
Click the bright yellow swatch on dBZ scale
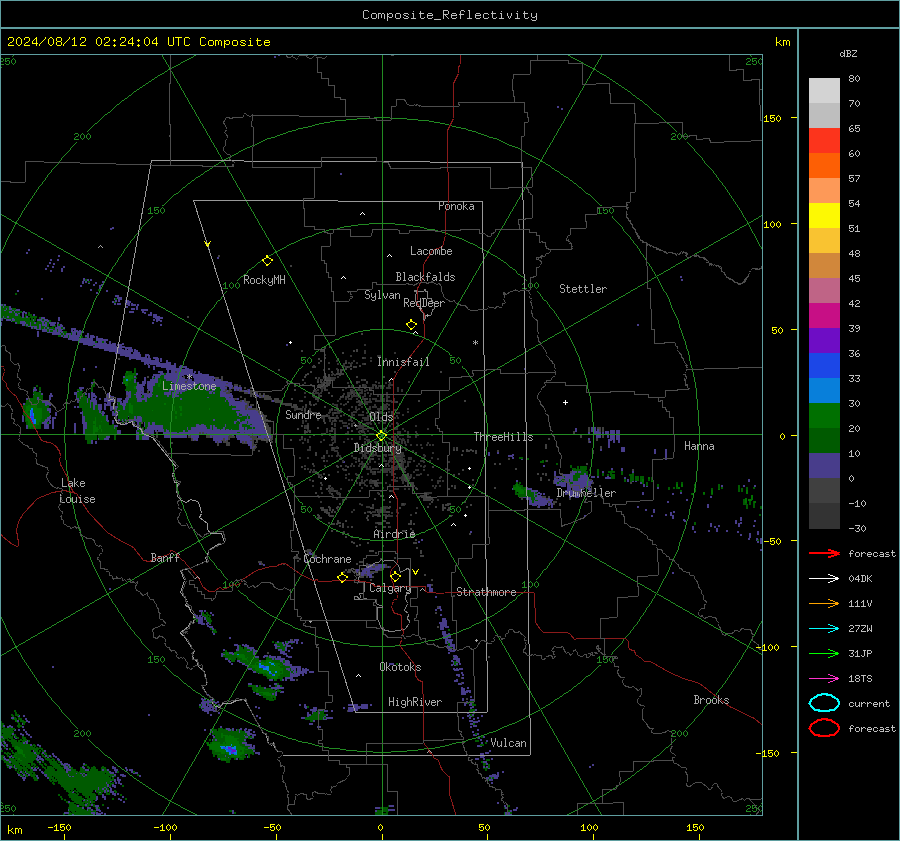tap(824, 215)
